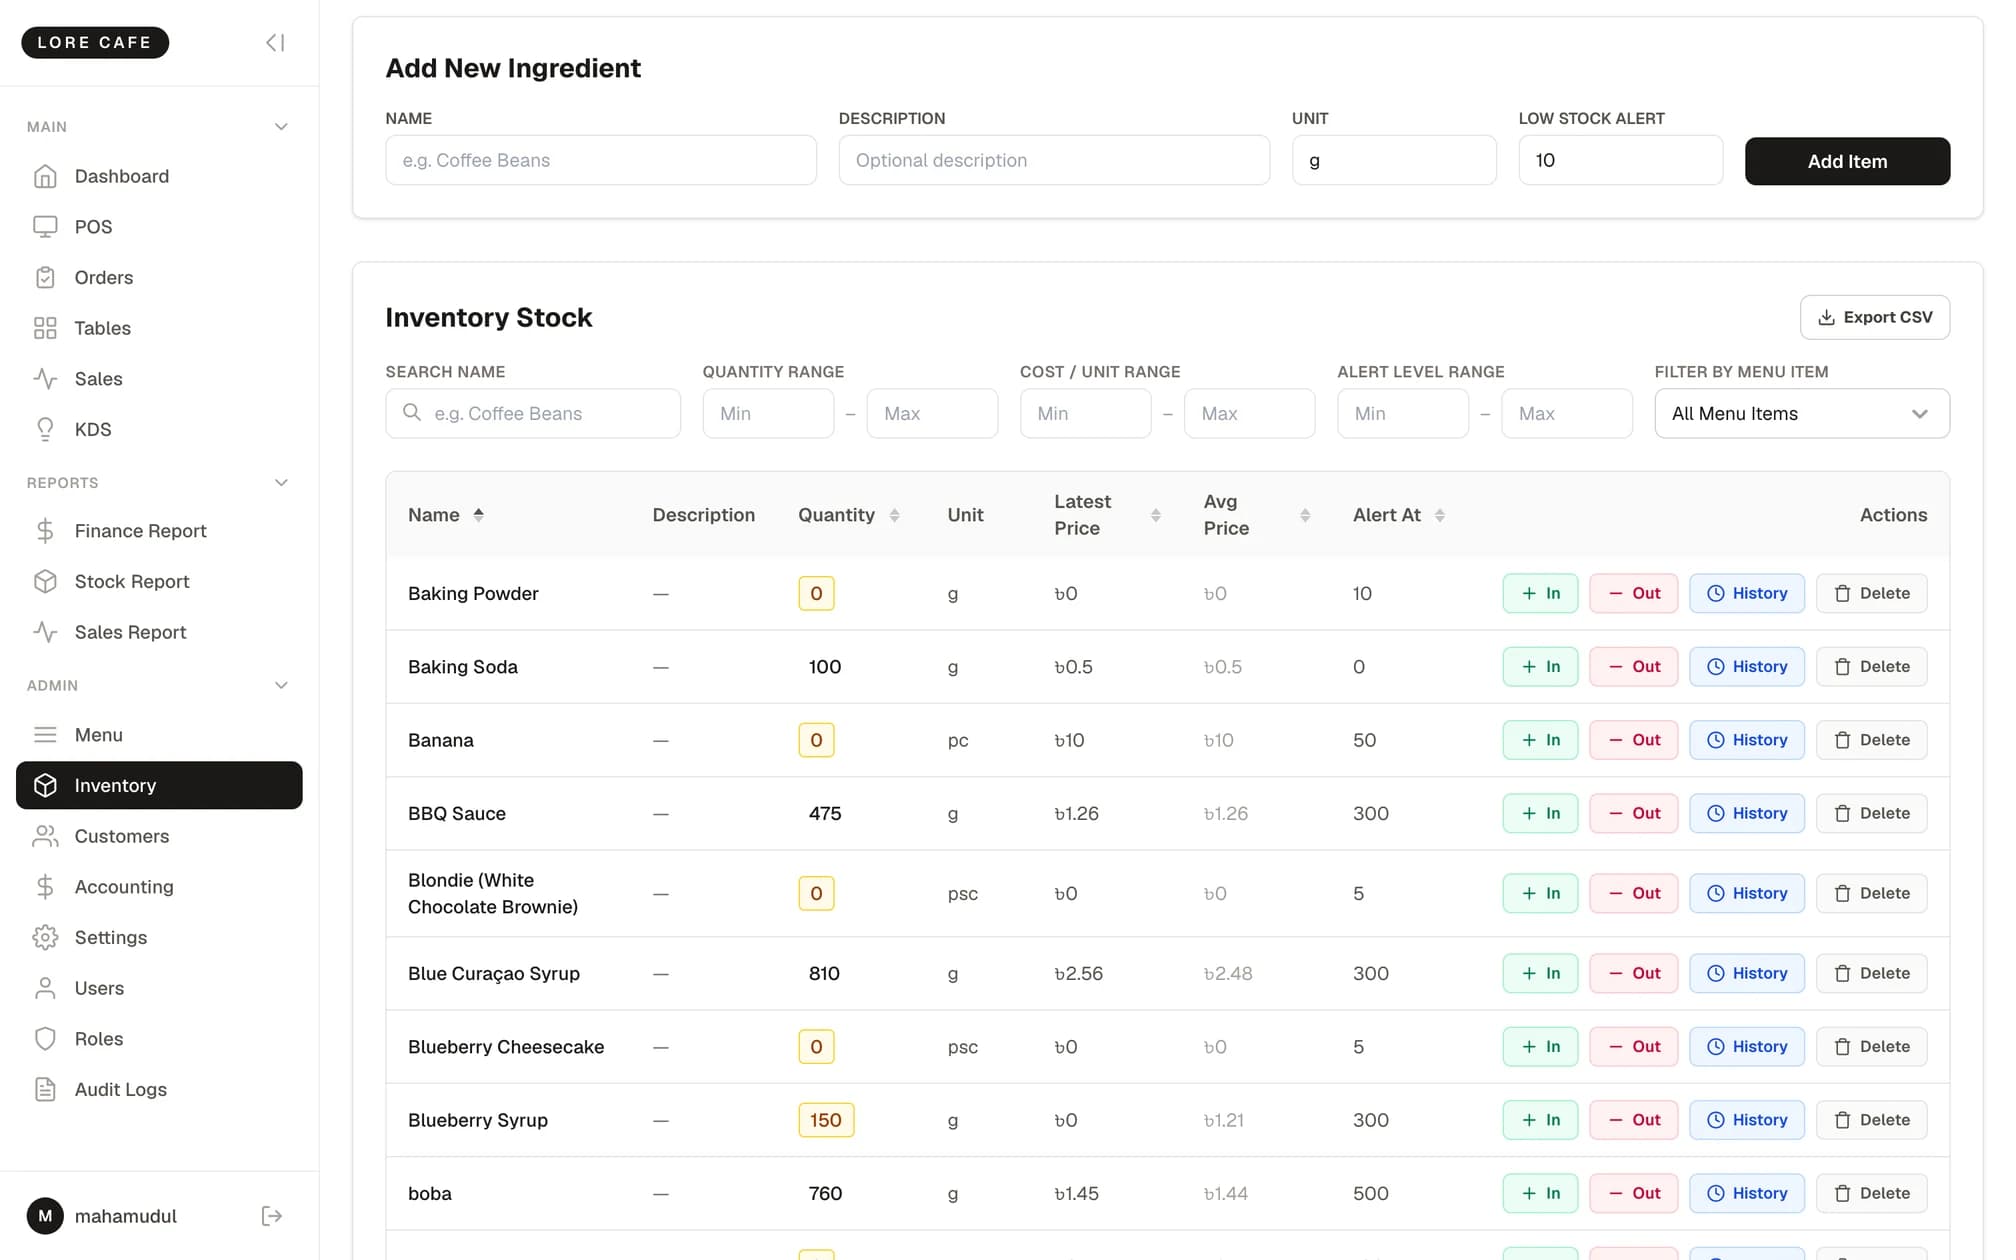The height and width of the screenshot is (1260, 2016).
Task: Click the Customers people icon
Action: 45,836
